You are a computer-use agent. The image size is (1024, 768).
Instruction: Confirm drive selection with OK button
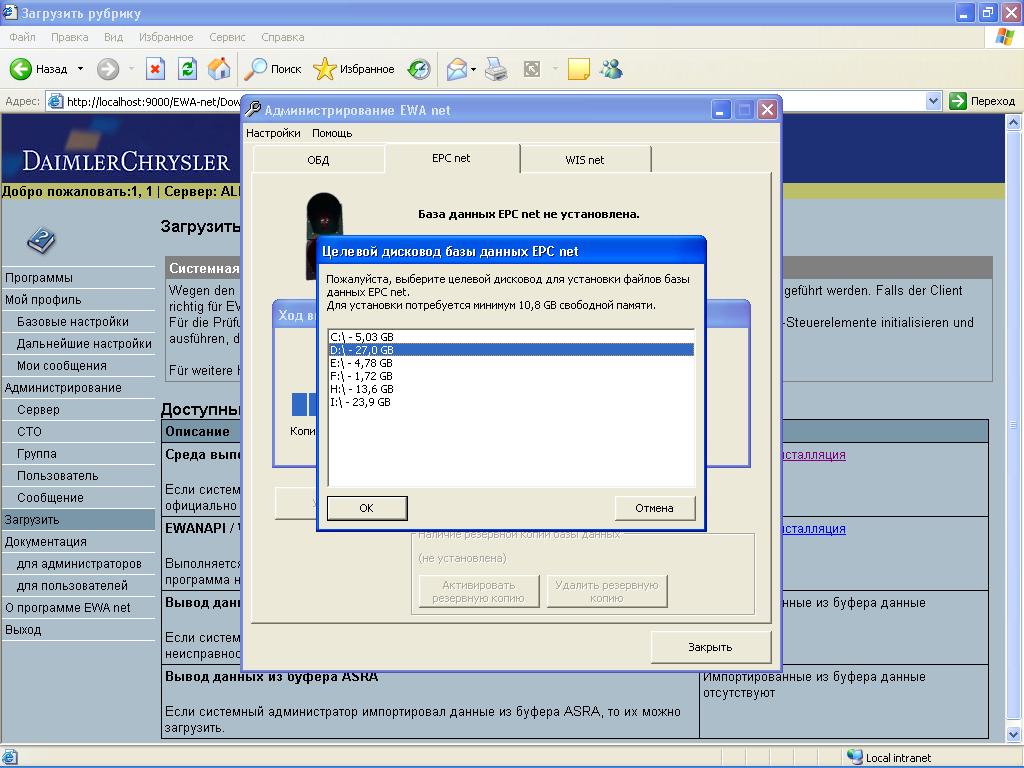(367, 508)
